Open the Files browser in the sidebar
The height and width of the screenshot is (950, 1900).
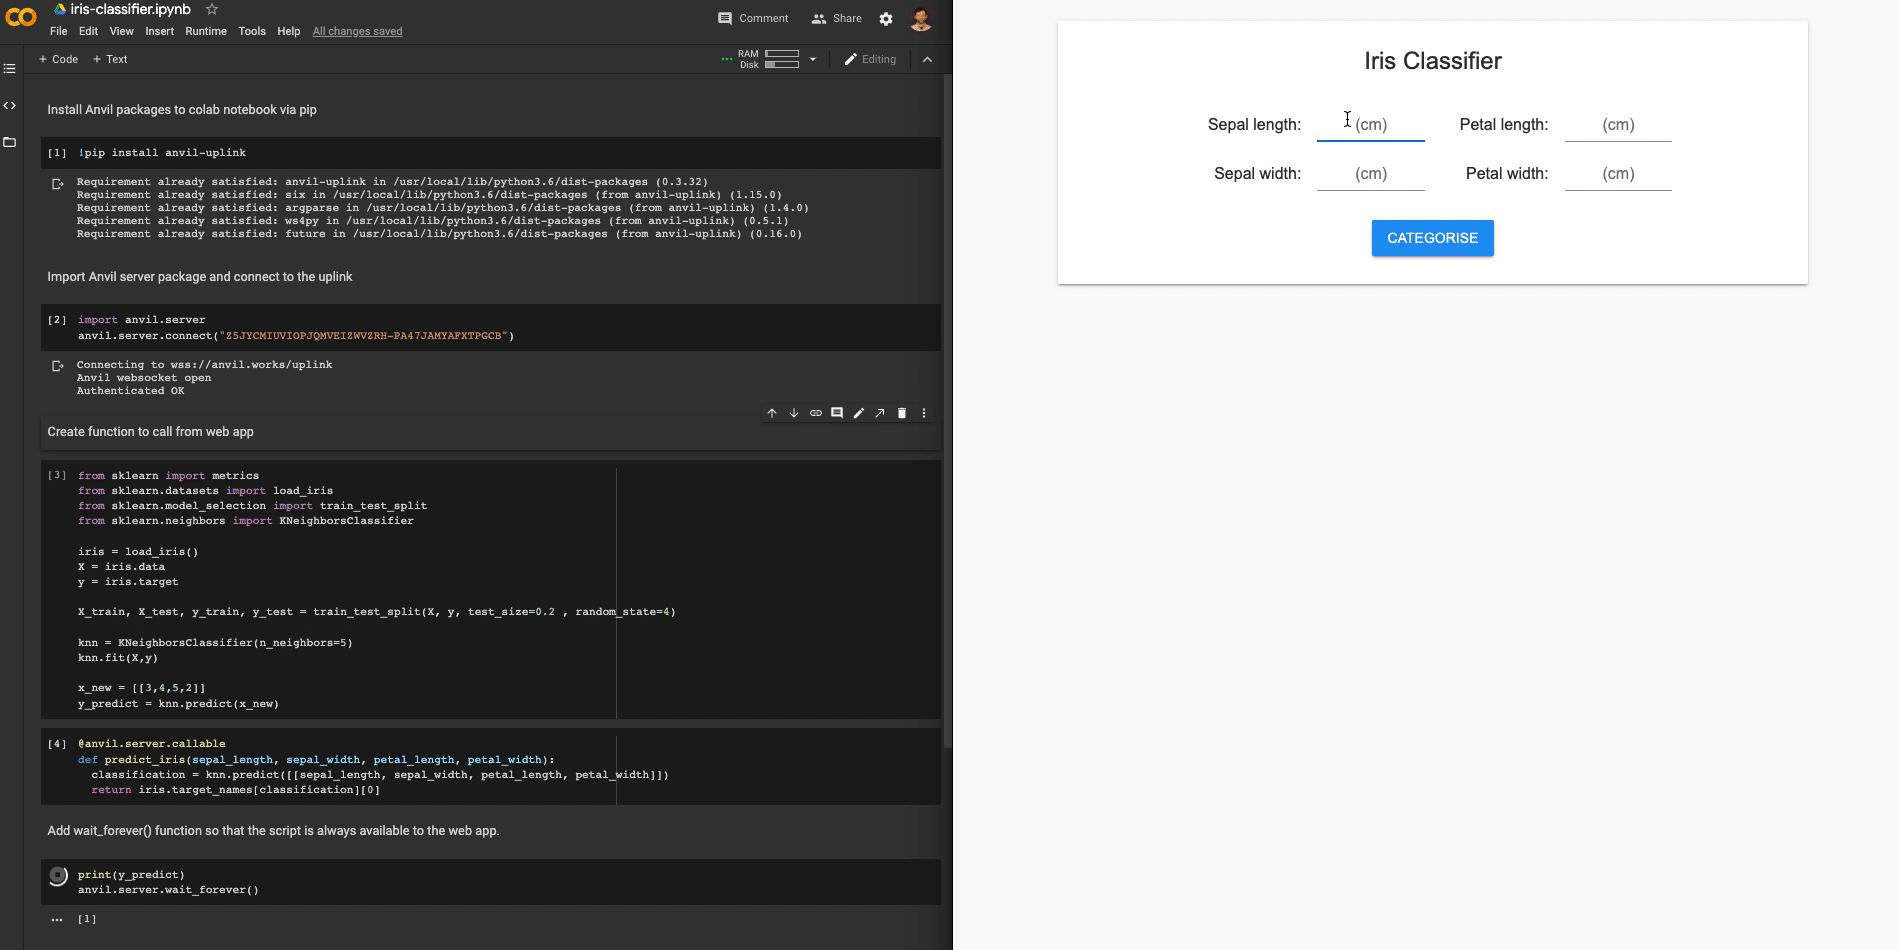pyautogui.click(x=10, y=142)
